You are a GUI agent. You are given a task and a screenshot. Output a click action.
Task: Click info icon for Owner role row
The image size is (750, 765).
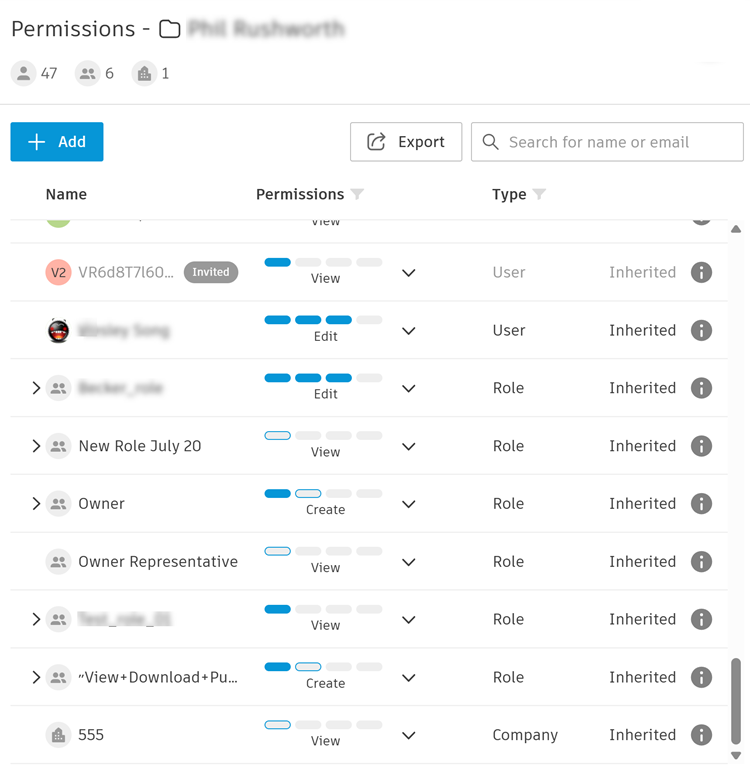coord(701,504)
